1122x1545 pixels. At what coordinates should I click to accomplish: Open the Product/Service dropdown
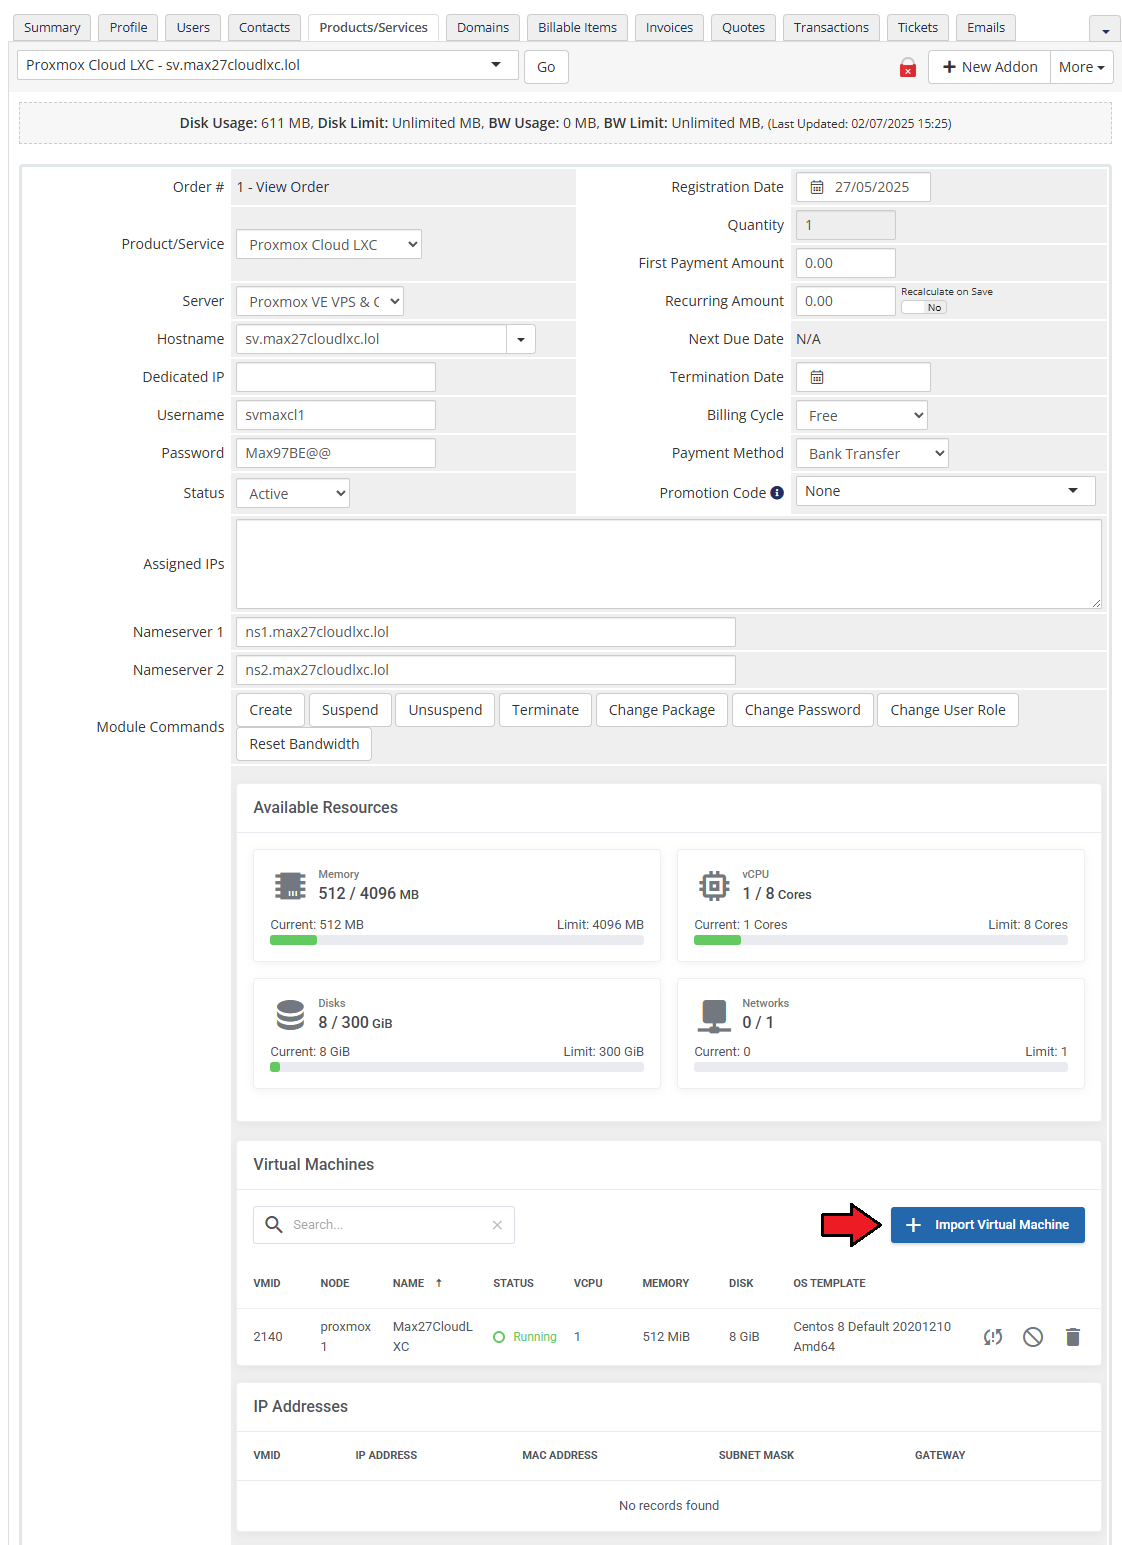[329, 244]
